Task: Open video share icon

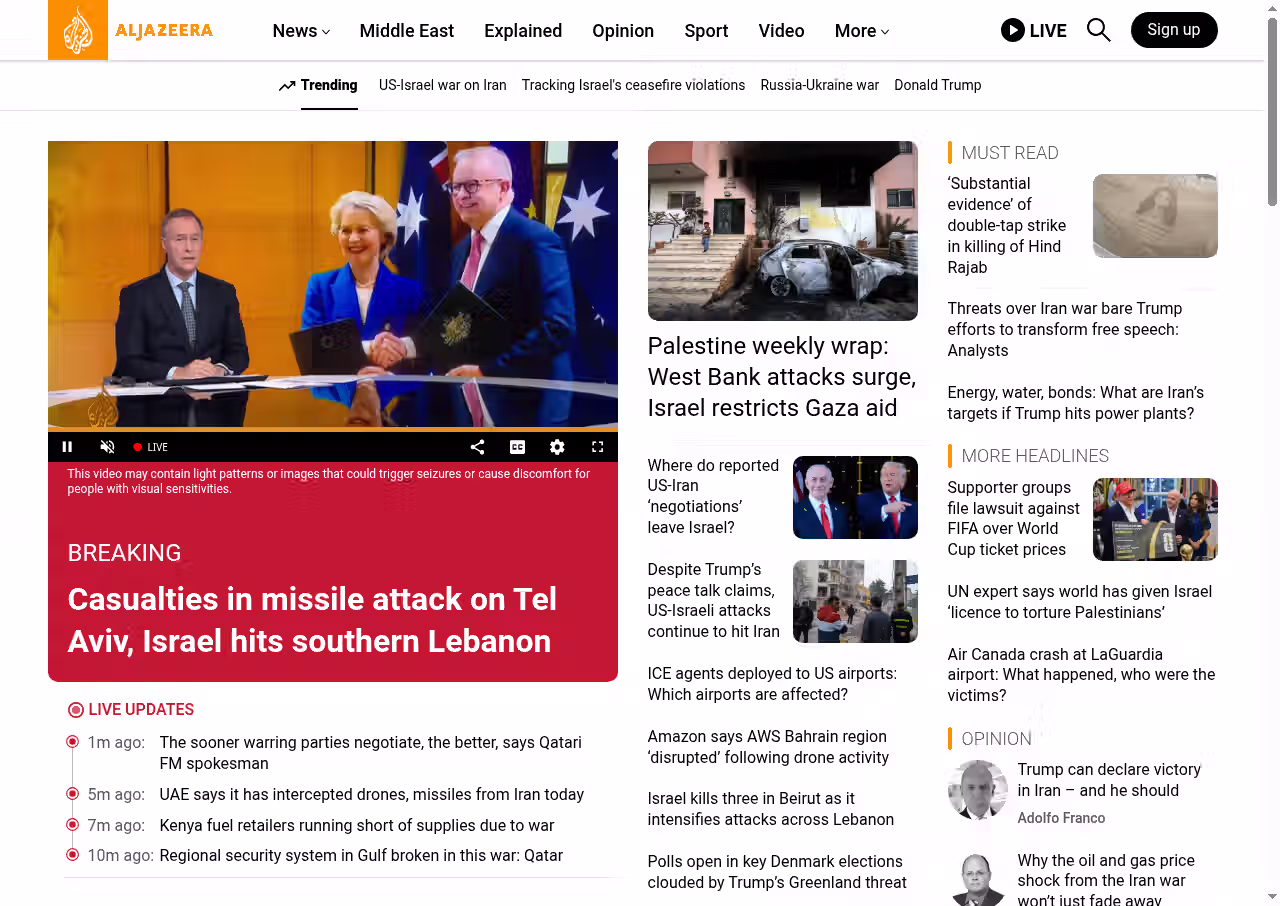Action: tap(477, 447)
